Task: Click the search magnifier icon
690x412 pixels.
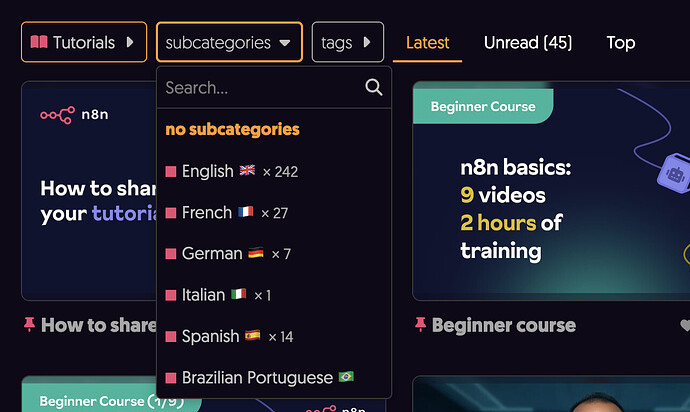Action: 374,87
